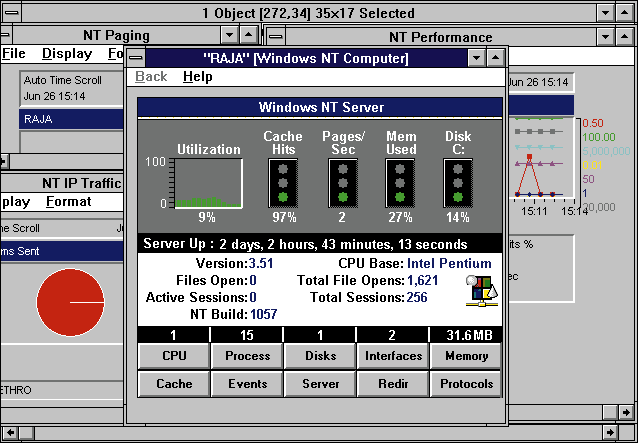Open the Disks details button
The image size is (638, 443).
coord(321,356)
